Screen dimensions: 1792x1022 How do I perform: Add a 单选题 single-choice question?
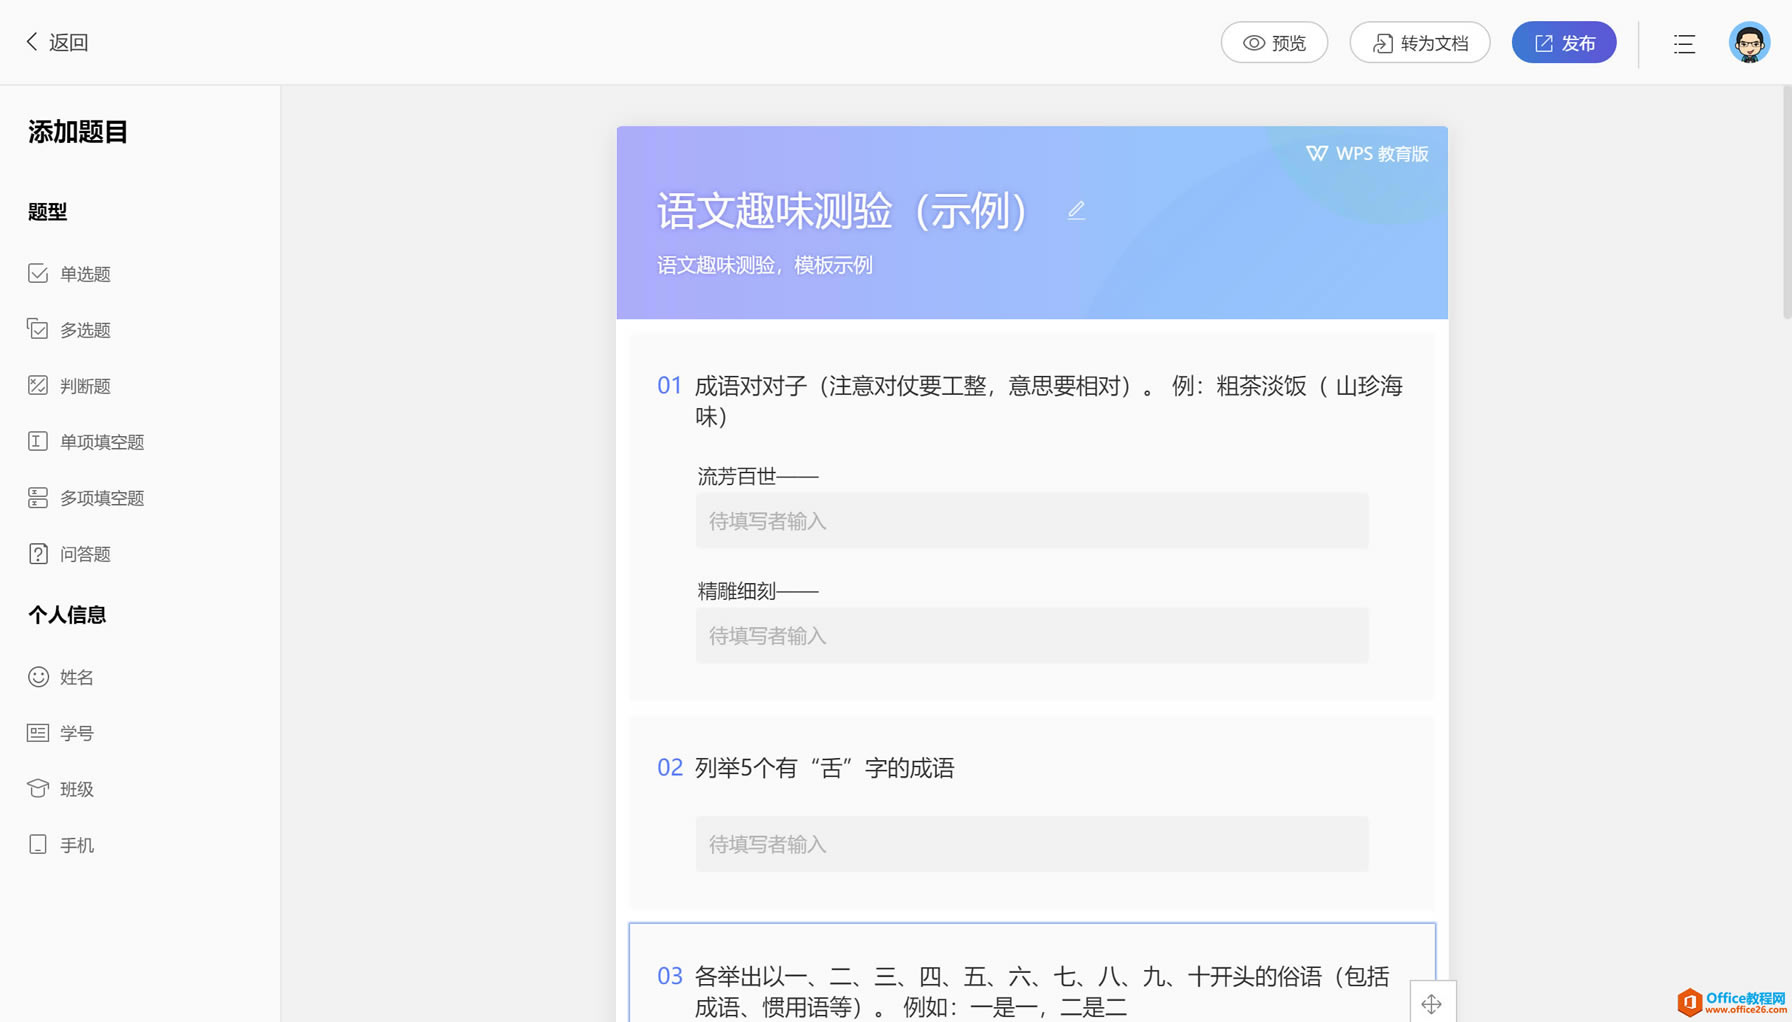(x=70, y=274)
